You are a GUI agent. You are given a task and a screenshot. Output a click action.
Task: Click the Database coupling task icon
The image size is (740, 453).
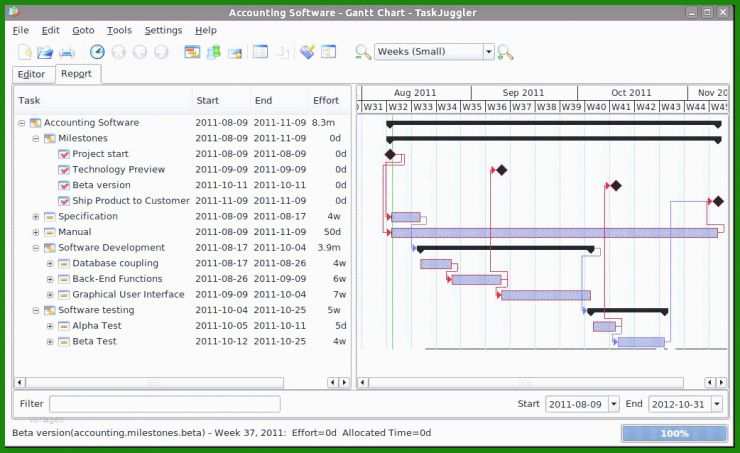(64, 263)
